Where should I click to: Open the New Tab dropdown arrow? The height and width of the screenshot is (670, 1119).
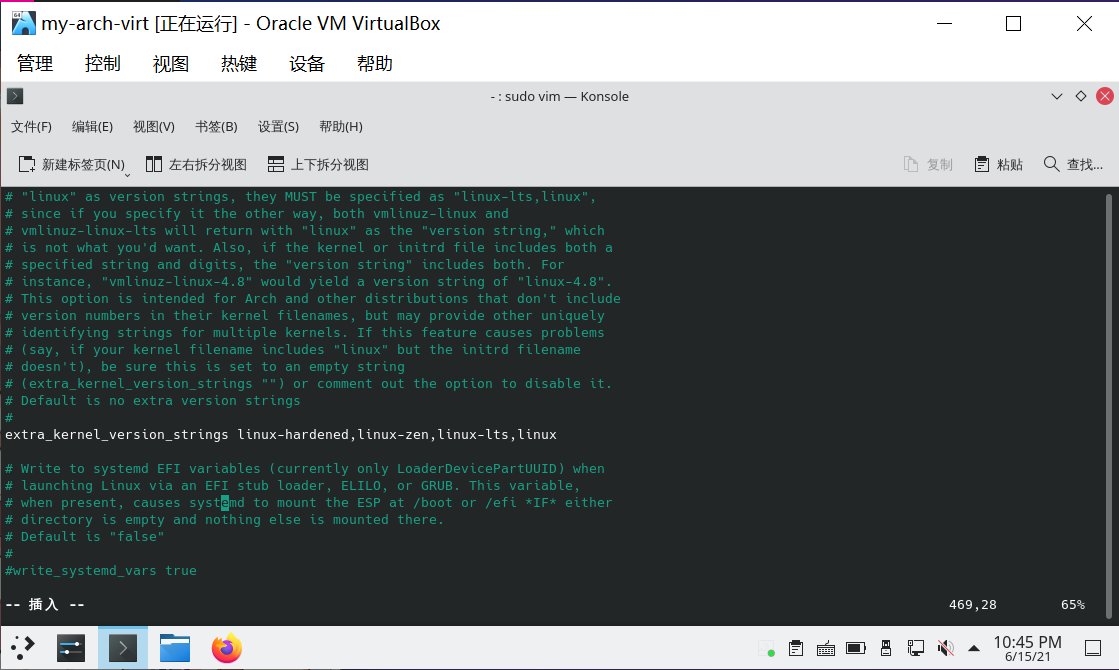pyautogui.click(x=128, y=174)
